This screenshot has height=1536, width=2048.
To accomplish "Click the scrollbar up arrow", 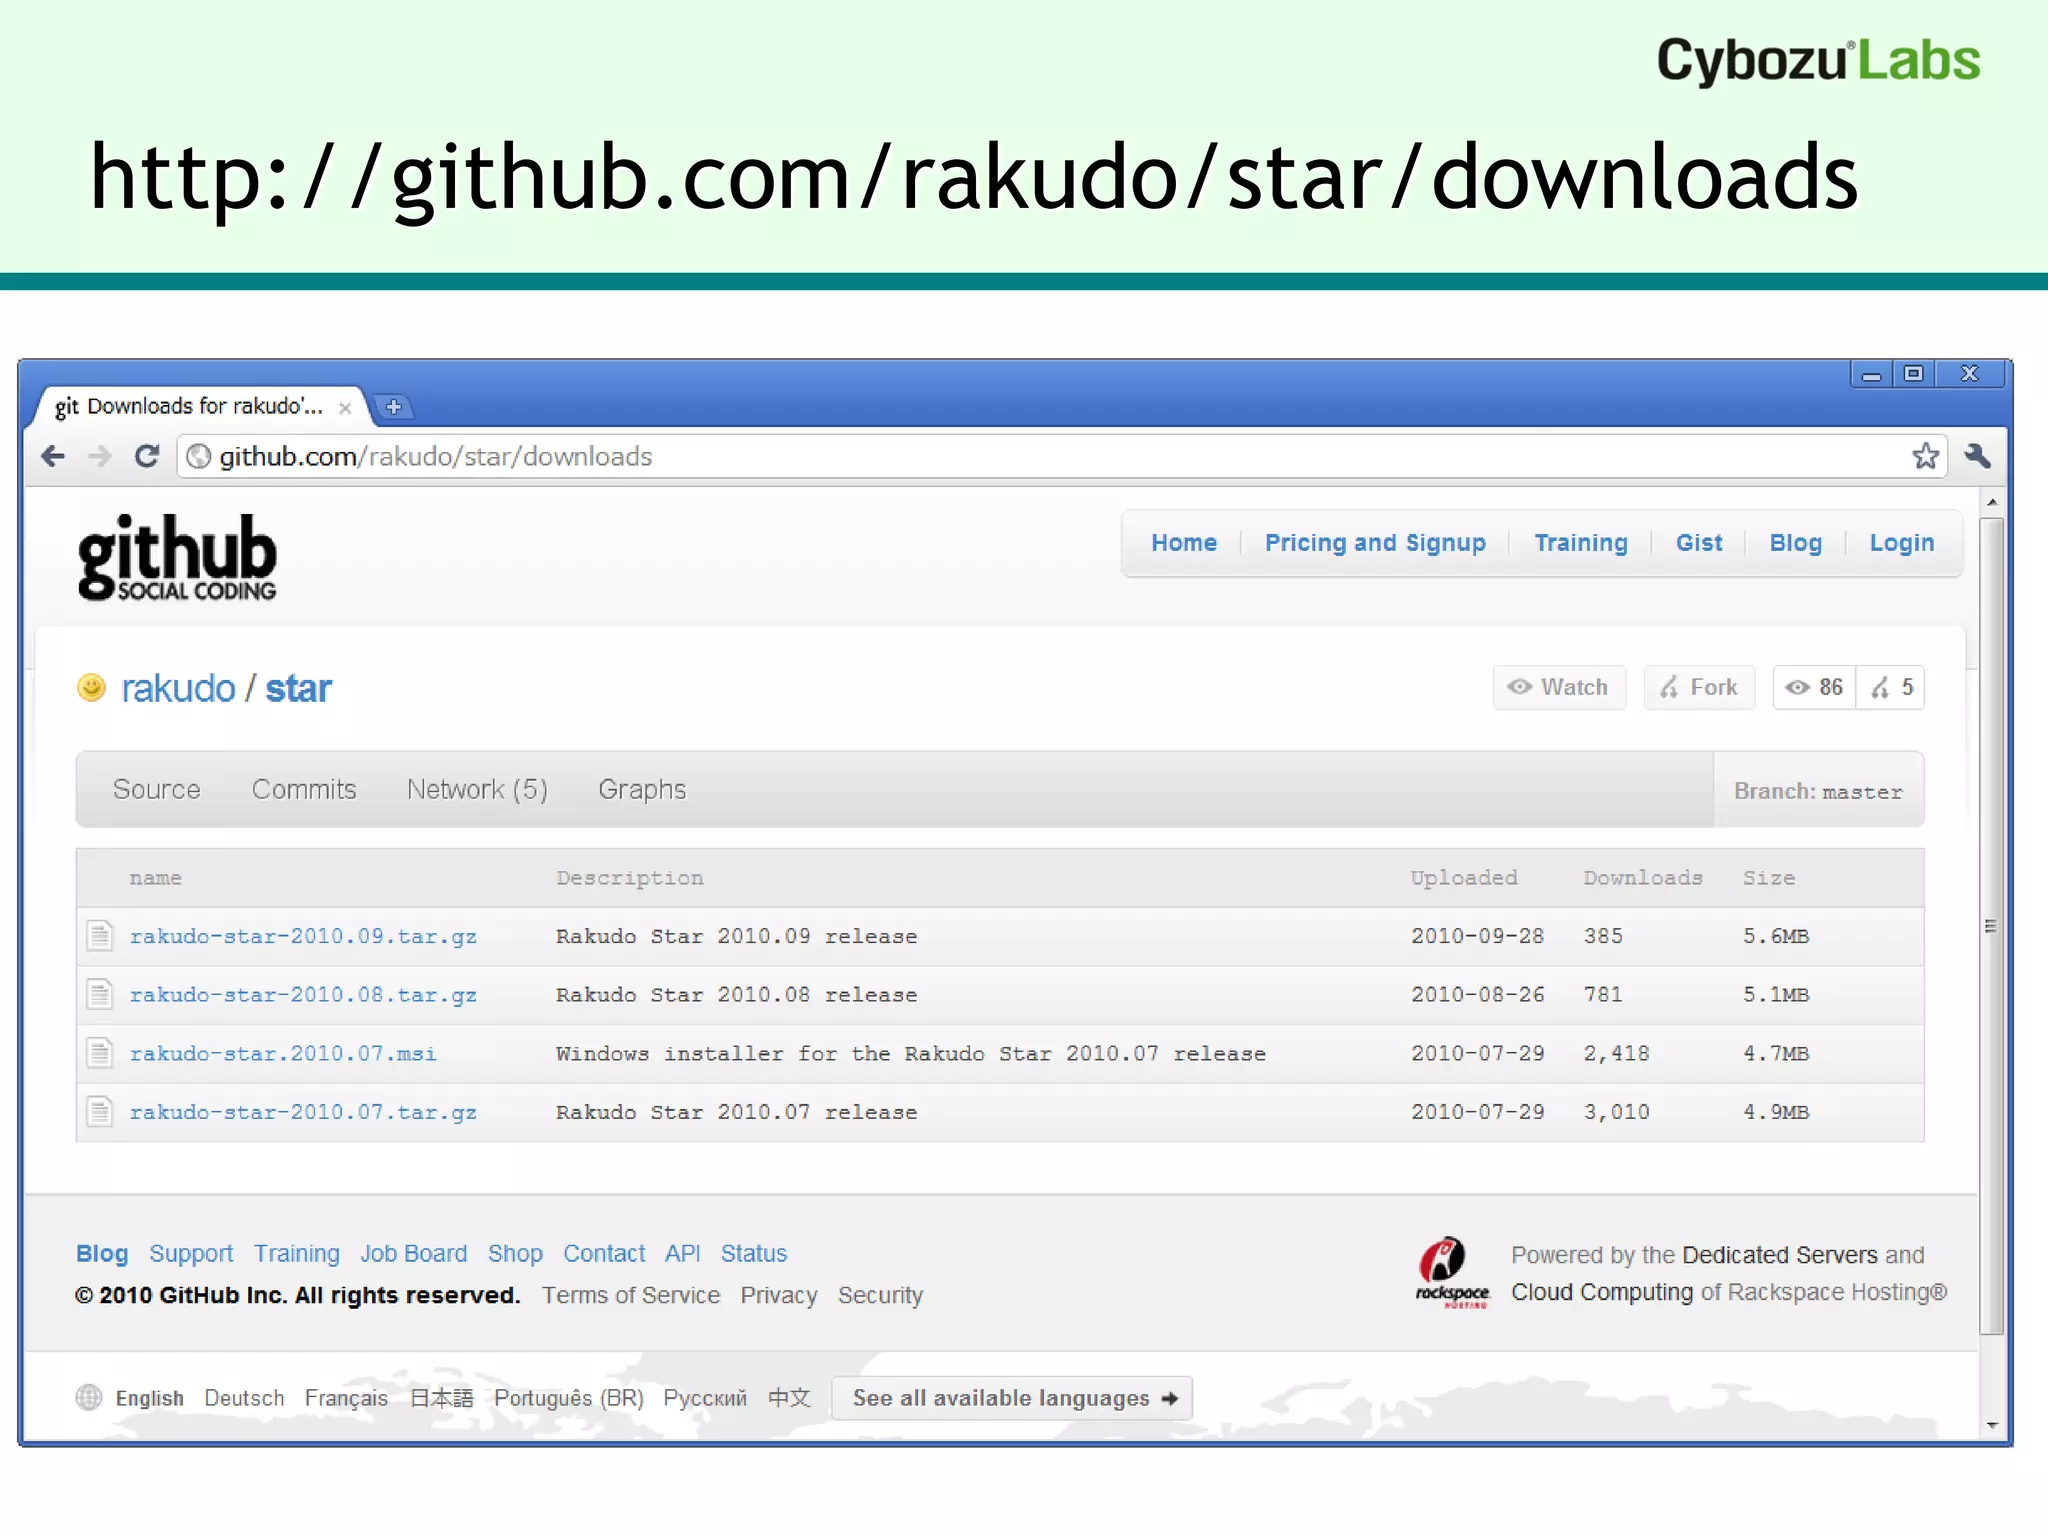I will 1992,502.
